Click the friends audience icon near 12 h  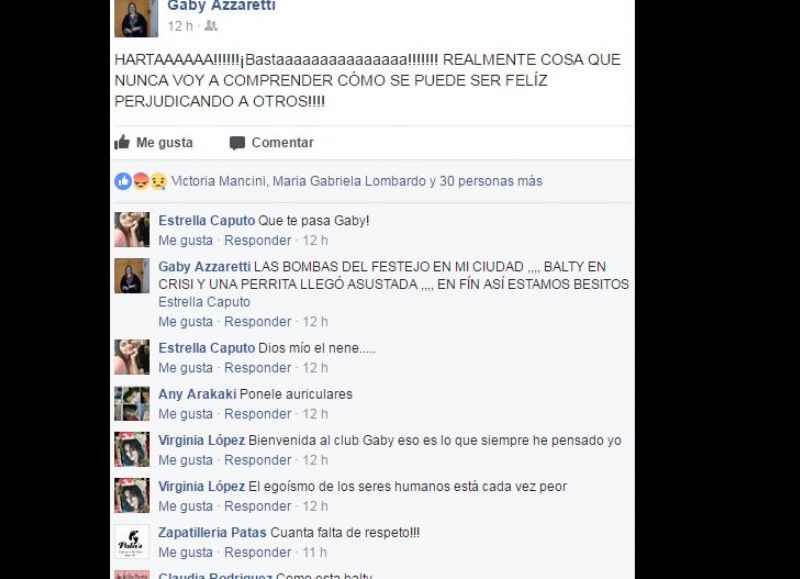211,26
